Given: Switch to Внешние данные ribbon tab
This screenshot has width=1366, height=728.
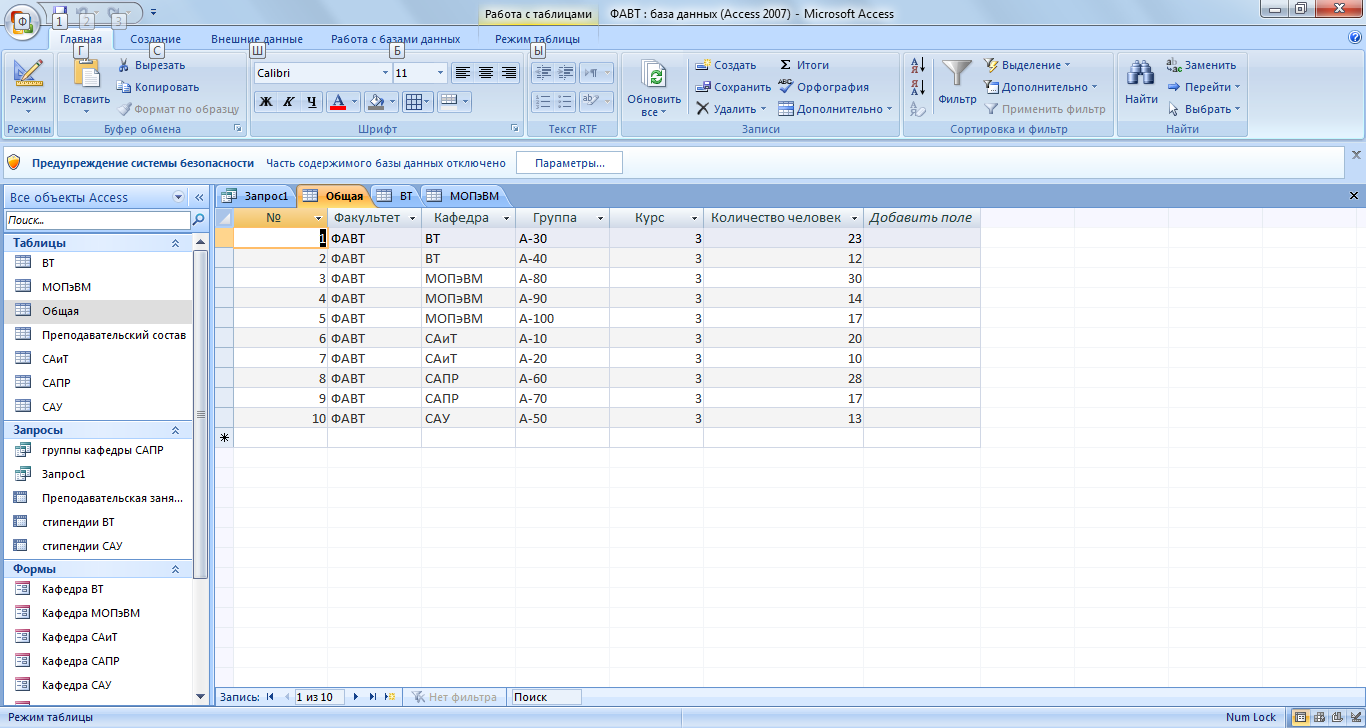Looking at the screenshot, I should pos(257,39).
